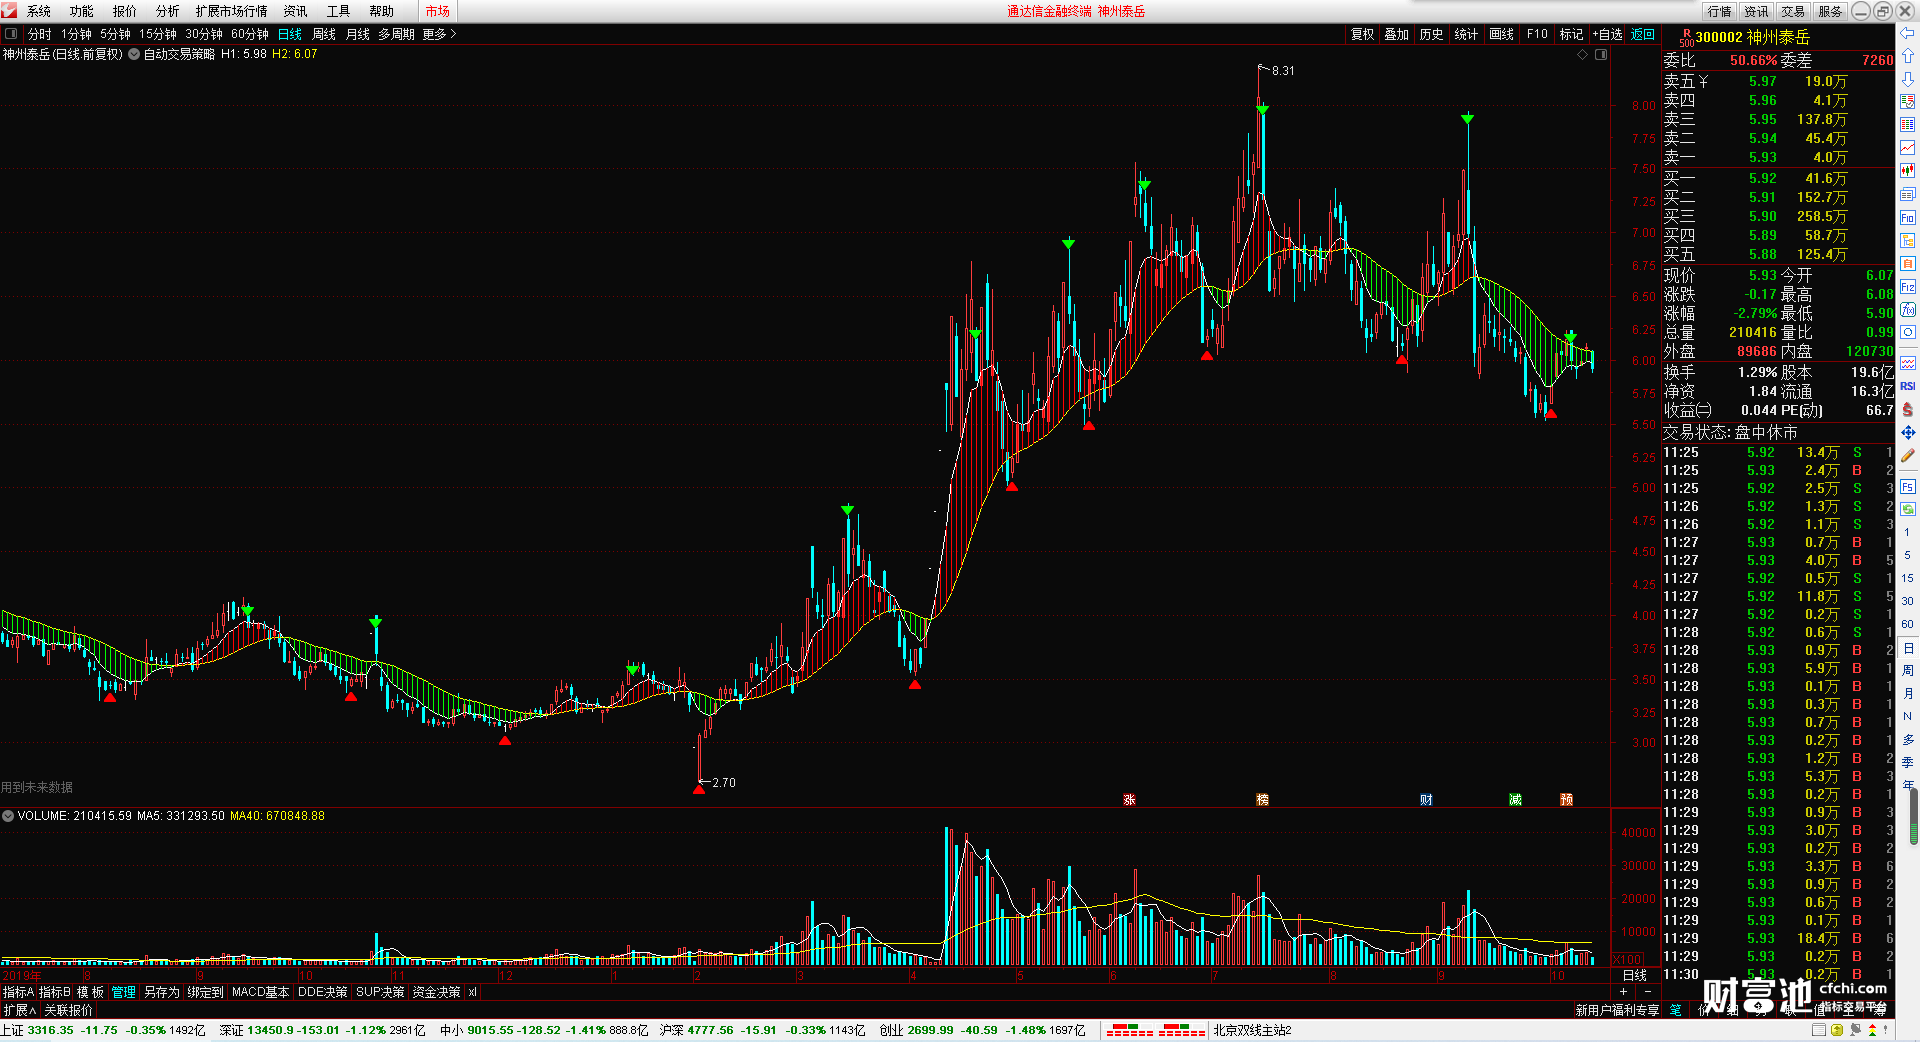Viewport: 1920px width, 1042px height.
Task: Click the blue four-arrow move icon
Action: pos(1908,432)
